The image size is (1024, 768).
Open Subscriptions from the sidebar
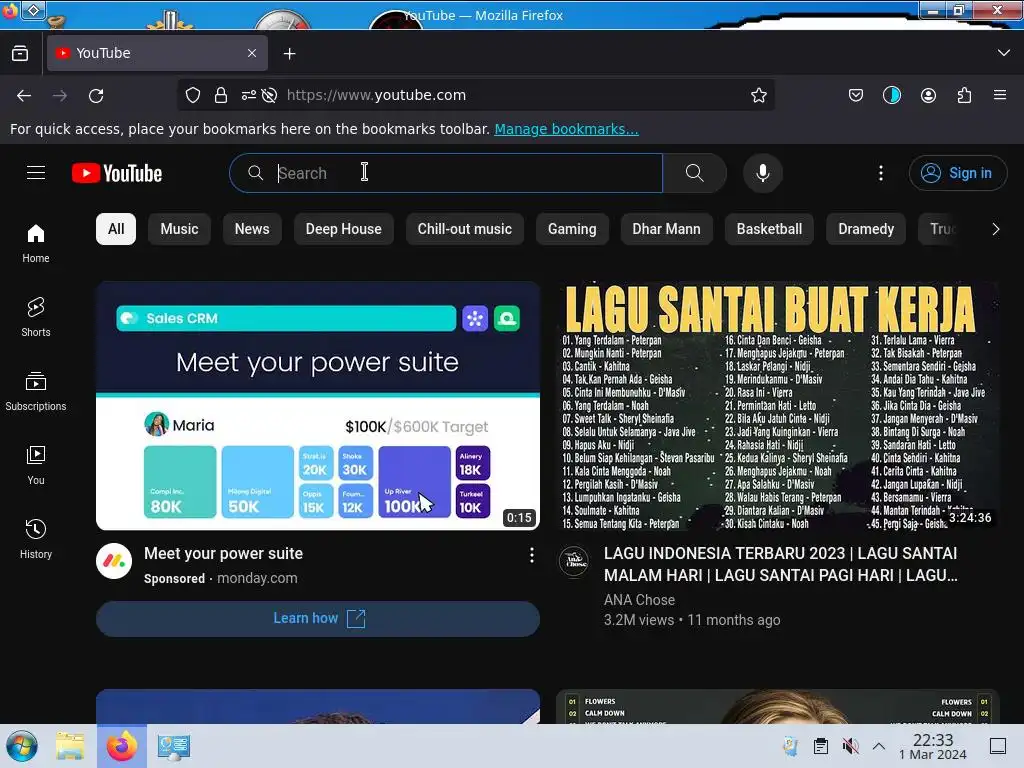click(x=36, y=391)
